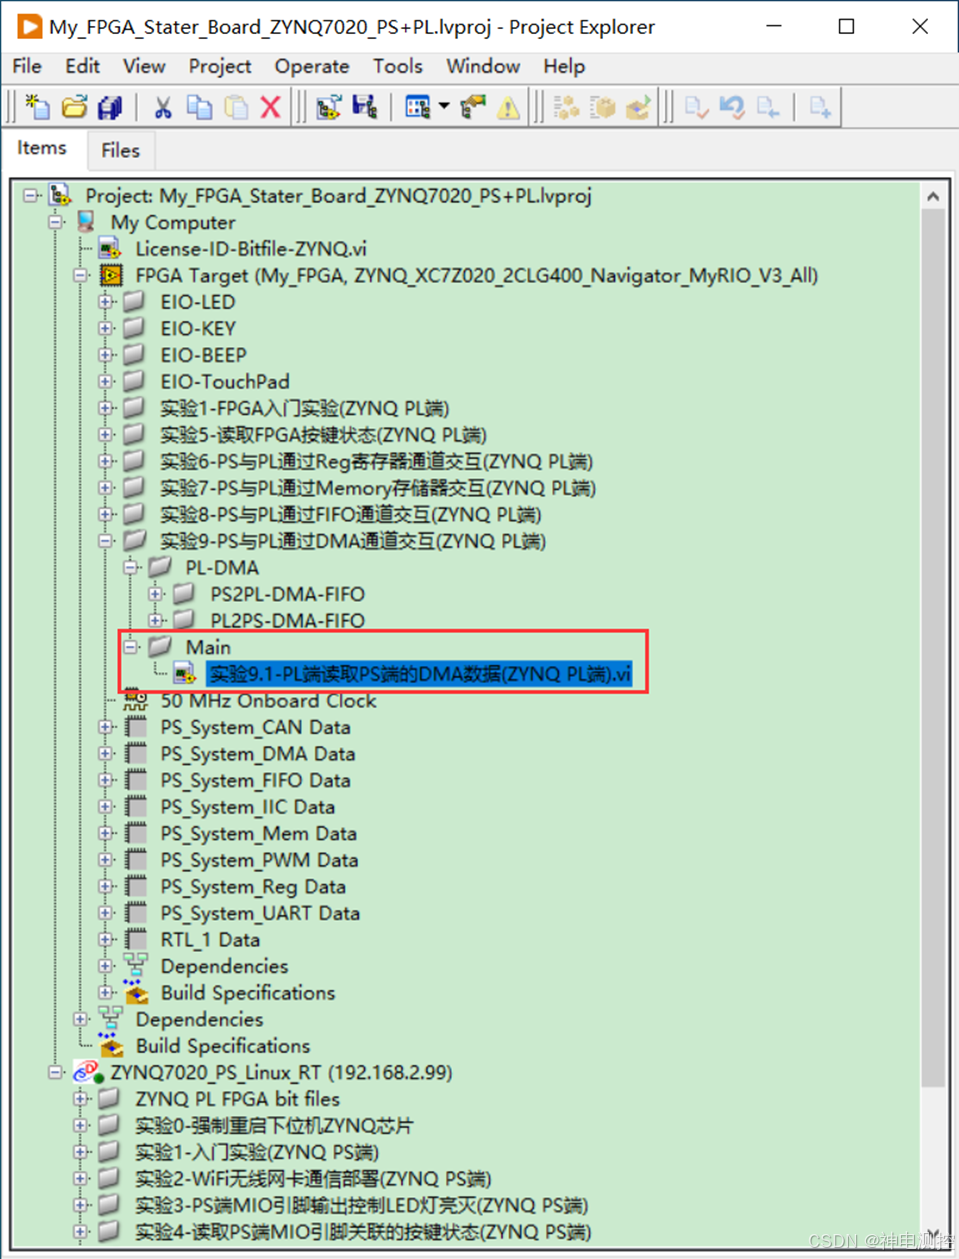
Task: Expand the PL2PS-DMA-FIFO folder
Action: click(156, 620)
